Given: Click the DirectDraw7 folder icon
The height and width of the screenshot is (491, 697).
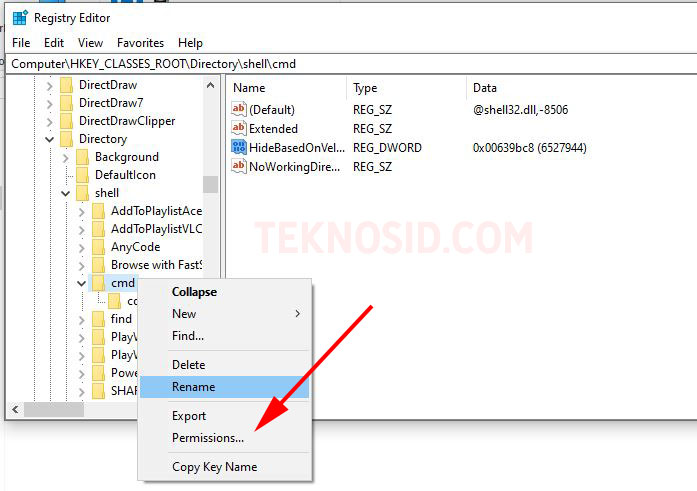Looking at the screenshot, I should (x=67, y=103).
